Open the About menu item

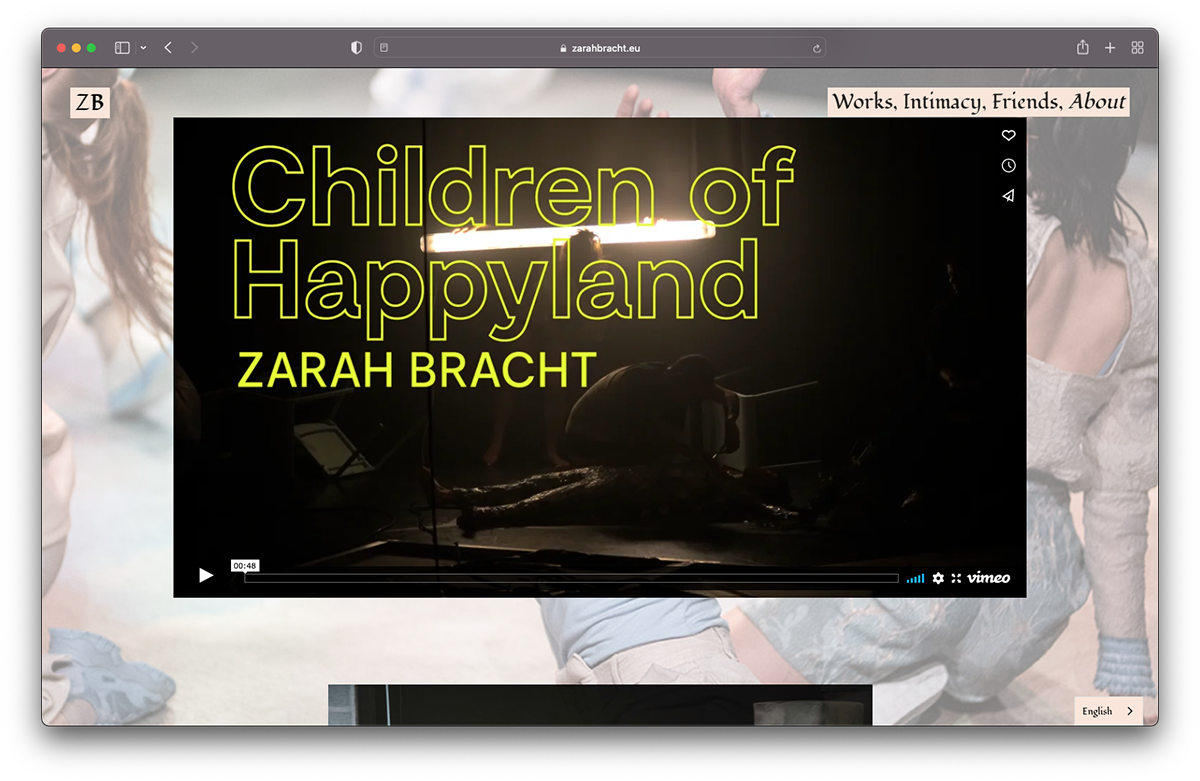coord(1097,101)
